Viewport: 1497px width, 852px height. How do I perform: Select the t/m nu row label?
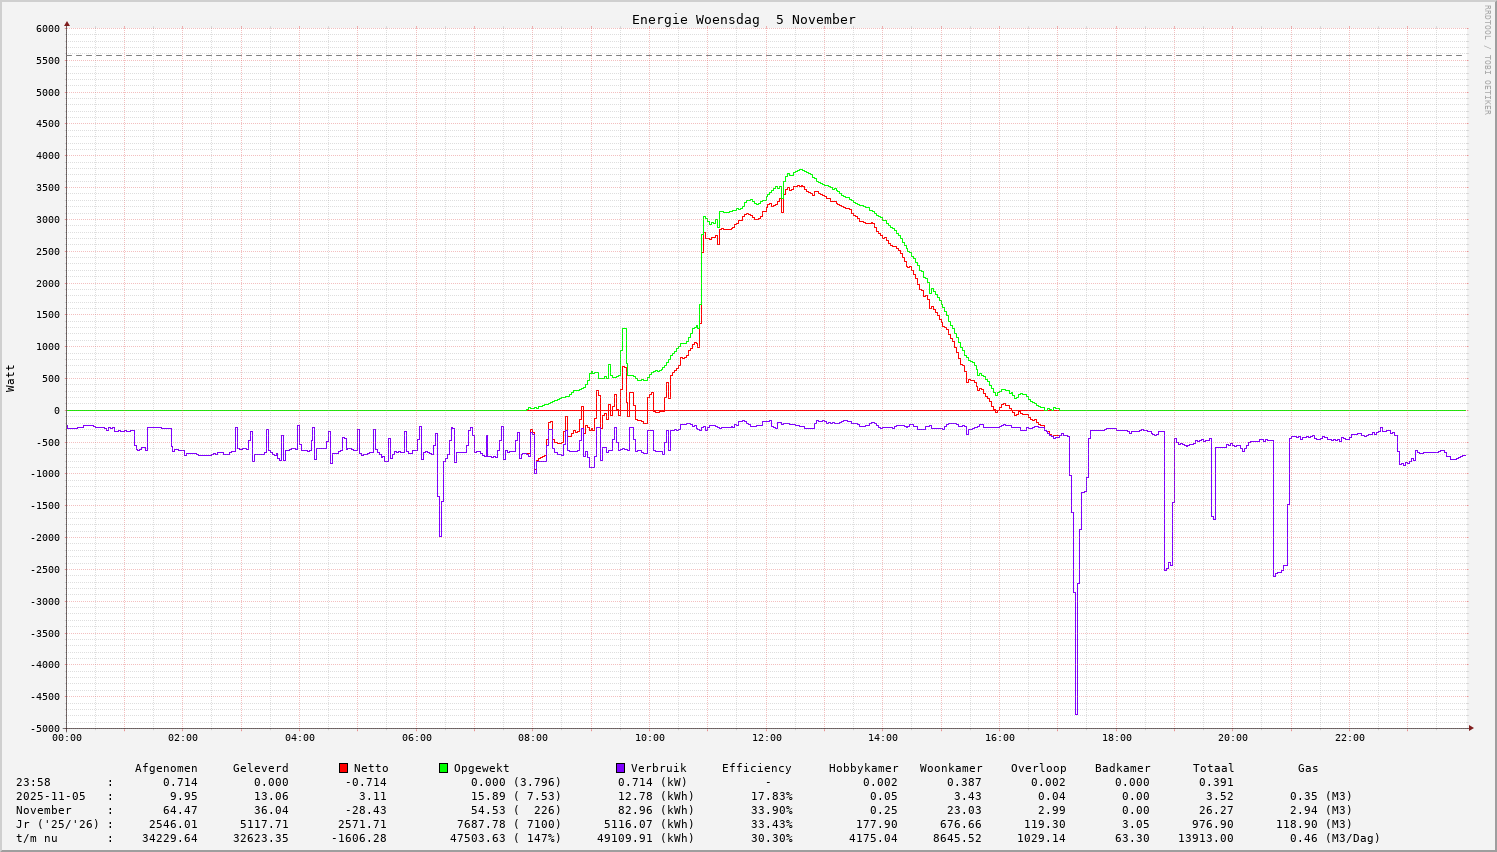[x=37, y=838]
